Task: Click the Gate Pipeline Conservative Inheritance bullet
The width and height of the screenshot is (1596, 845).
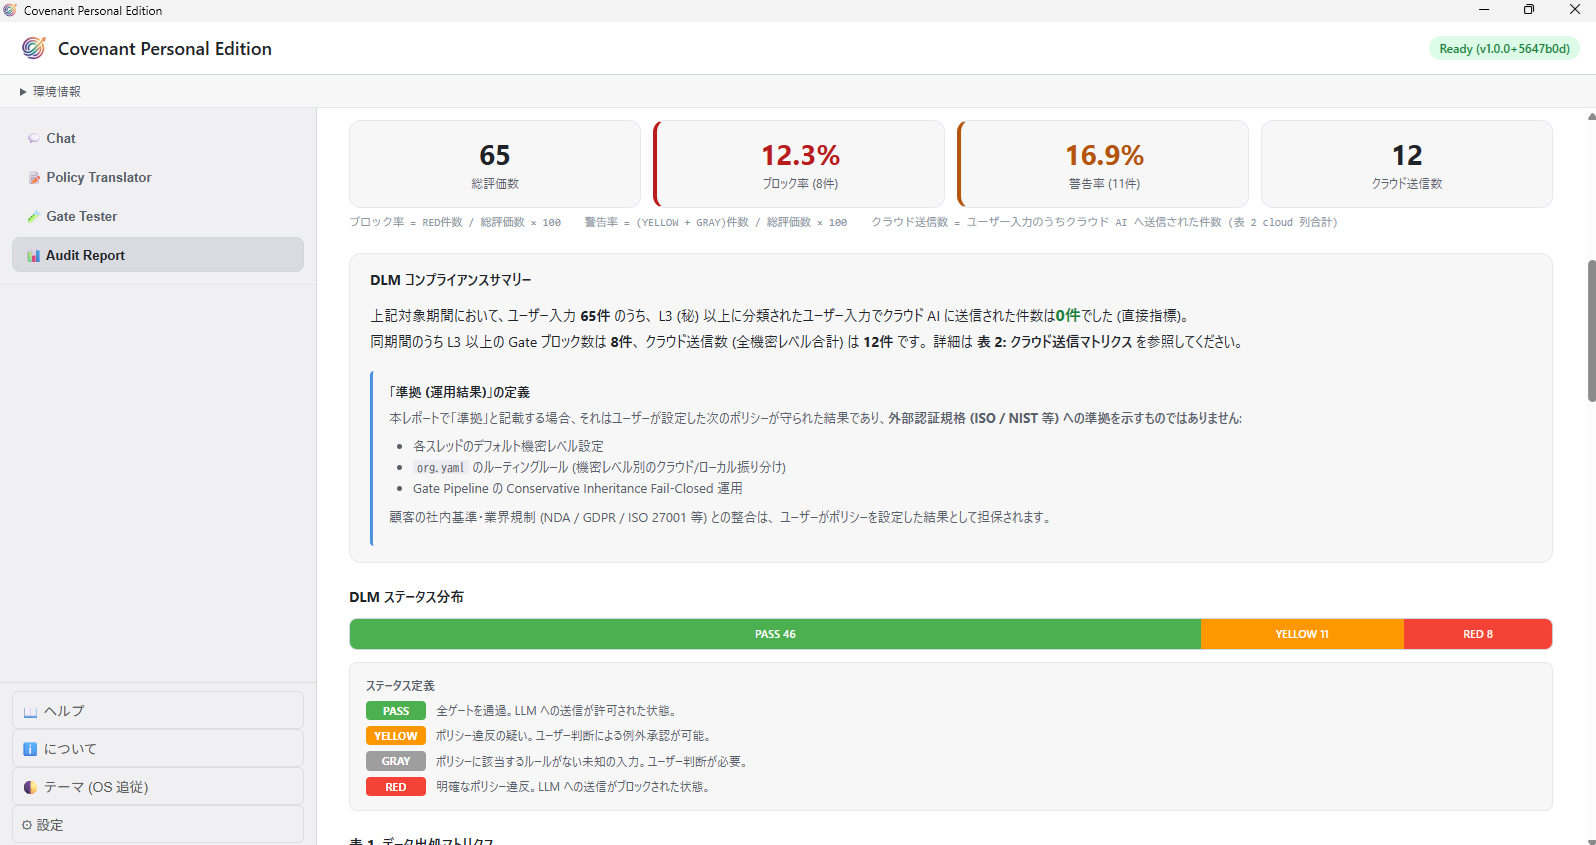Action: tap(578, 489)
